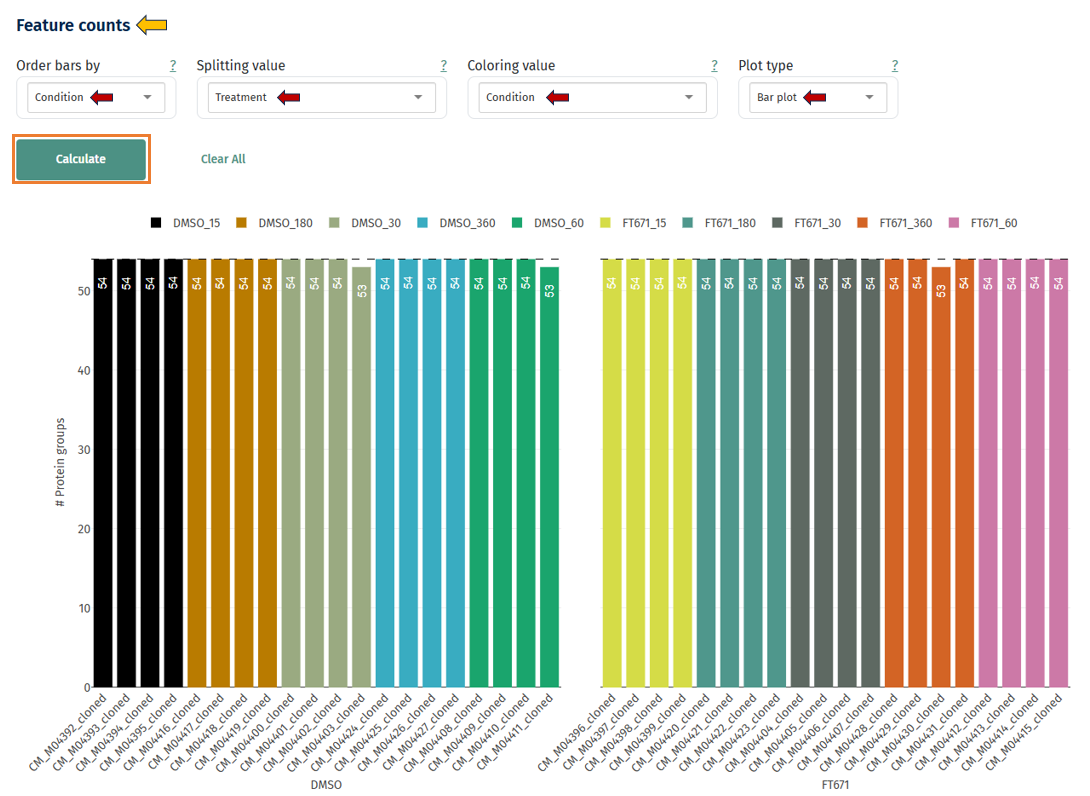The image size is (1090, 796).
Task: Toggle visibility of the DMSO_60 series
Action: [x=519, y=222]
